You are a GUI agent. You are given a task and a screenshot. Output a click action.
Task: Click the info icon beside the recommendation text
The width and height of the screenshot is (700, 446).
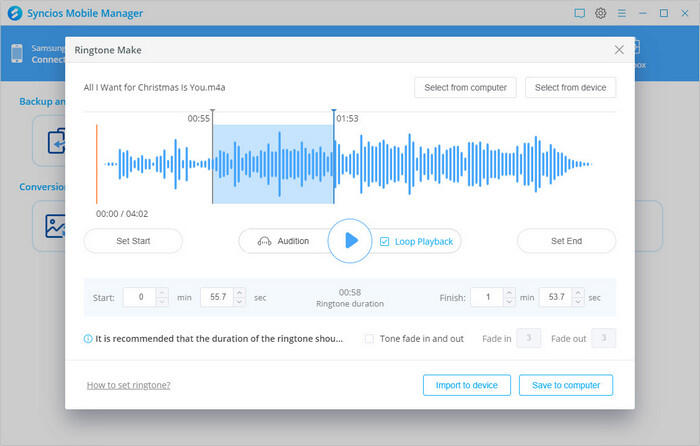88,339
